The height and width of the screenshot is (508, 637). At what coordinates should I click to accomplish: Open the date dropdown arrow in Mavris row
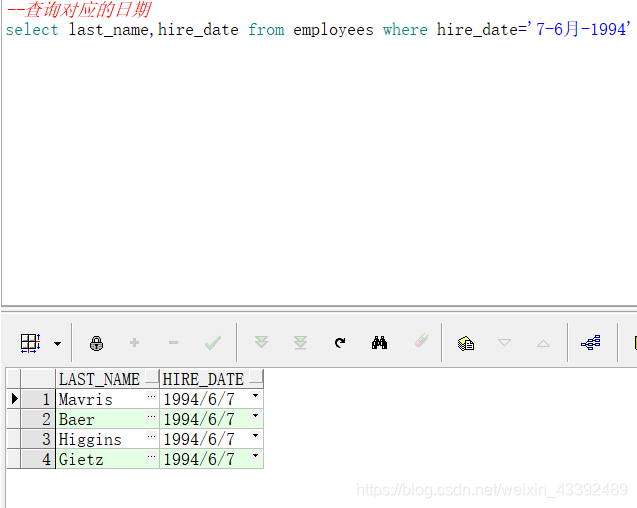256,395
